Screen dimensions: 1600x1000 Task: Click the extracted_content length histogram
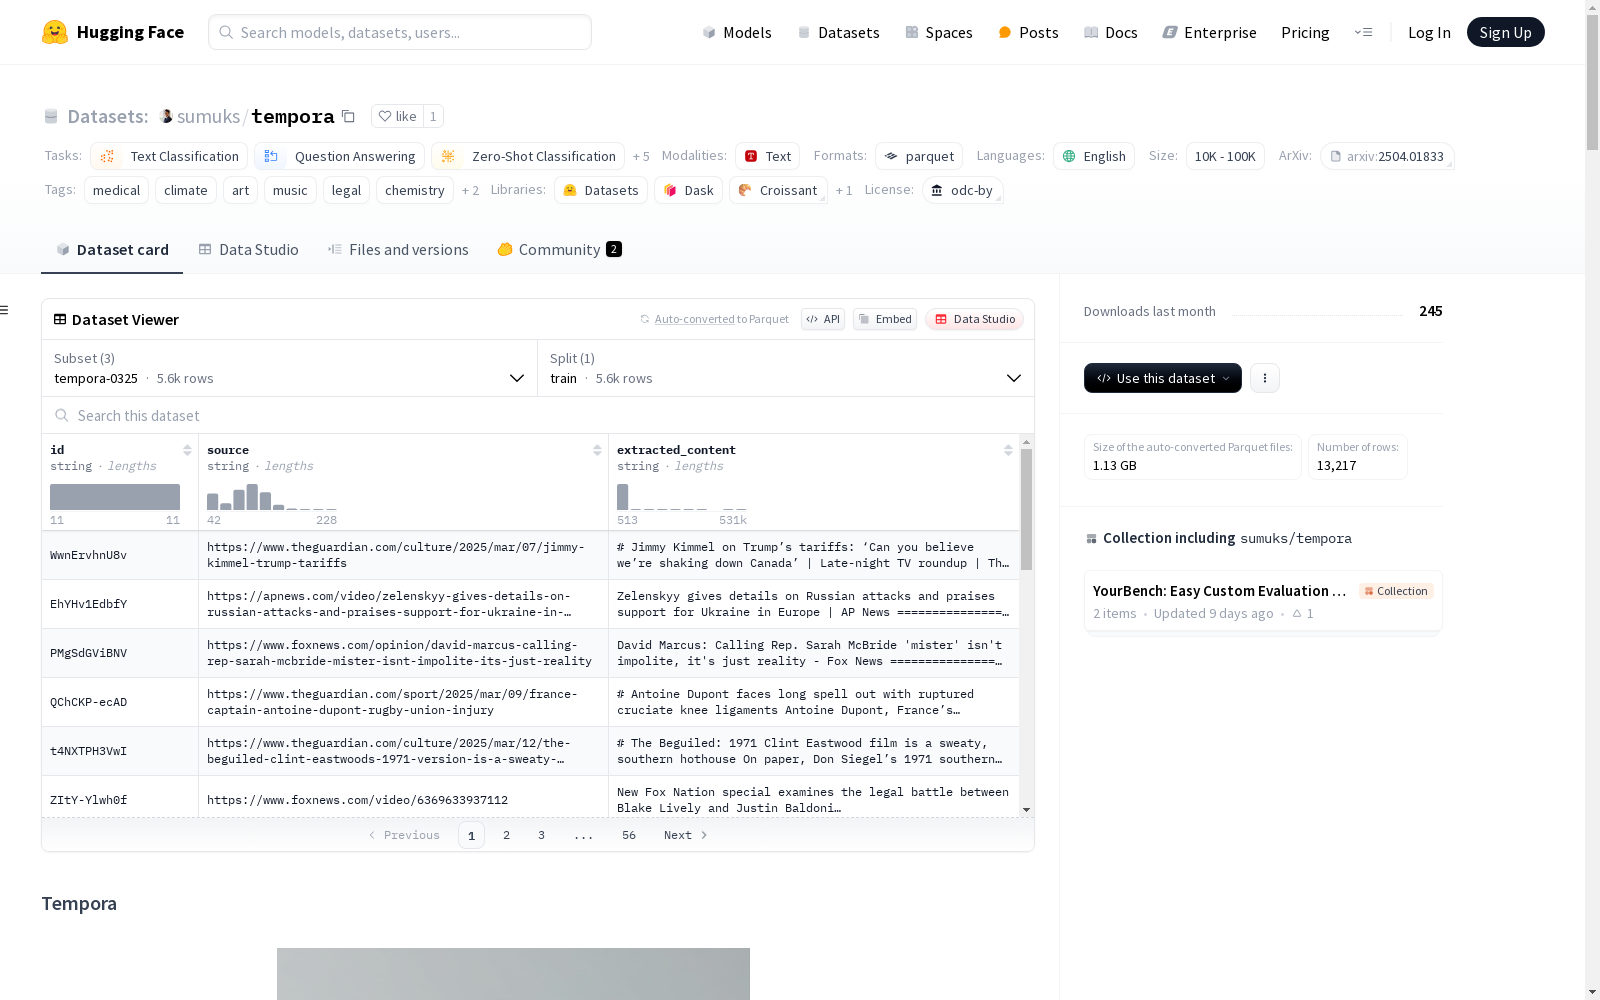tap(682, 497)
